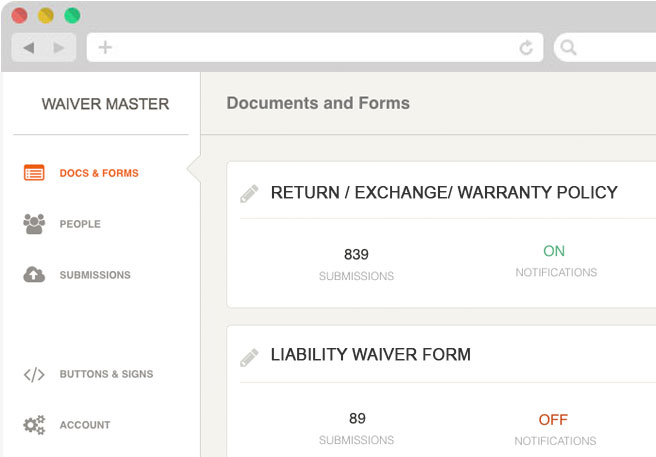Open the Buttons & Signs menu item

point(106,374)
